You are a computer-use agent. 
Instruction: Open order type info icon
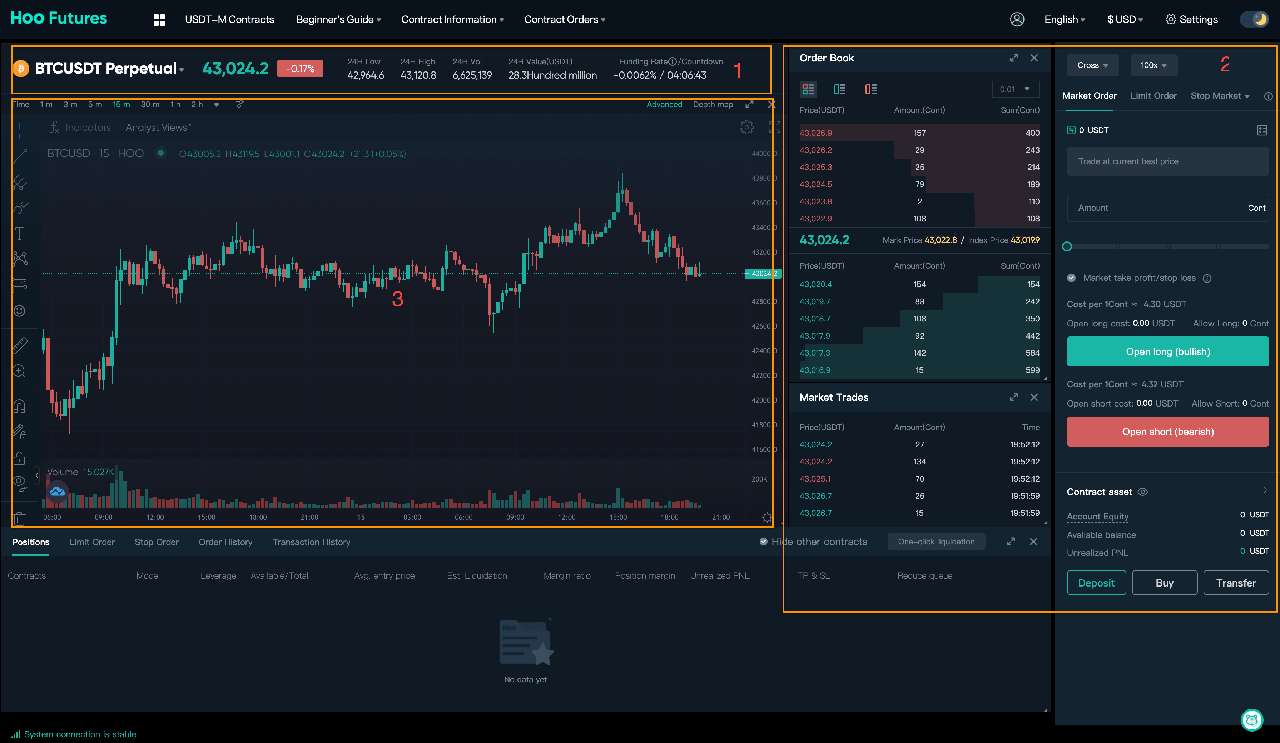(1268, 96)
